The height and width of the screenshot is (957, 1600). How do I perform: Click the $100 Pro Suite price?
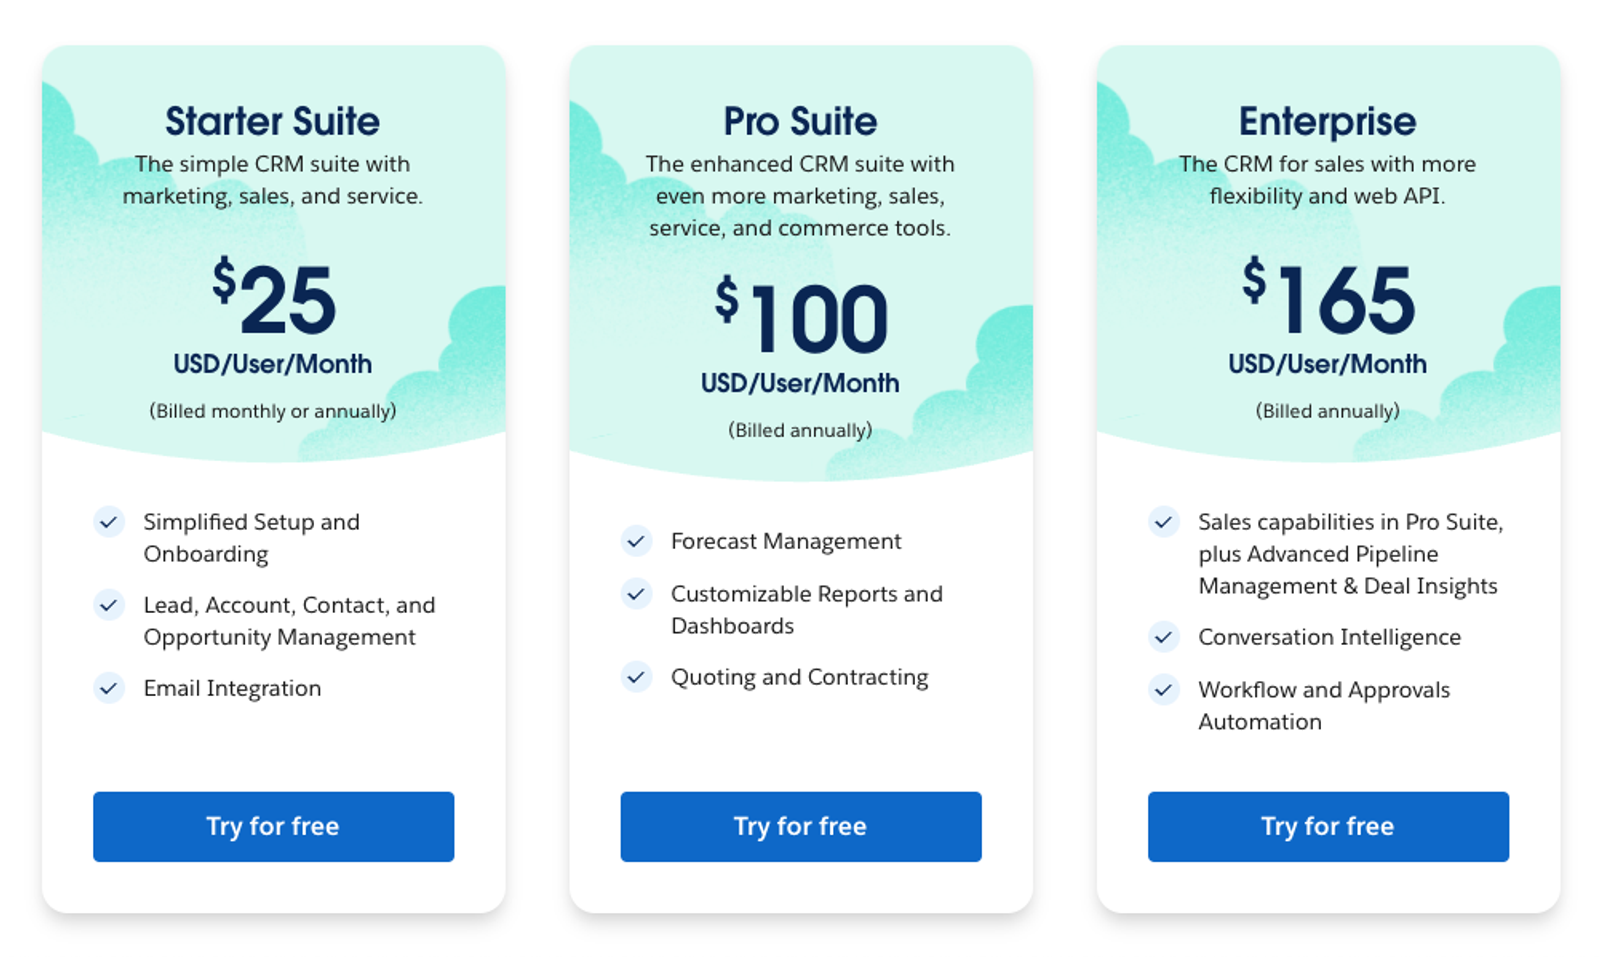coord(801,317)
